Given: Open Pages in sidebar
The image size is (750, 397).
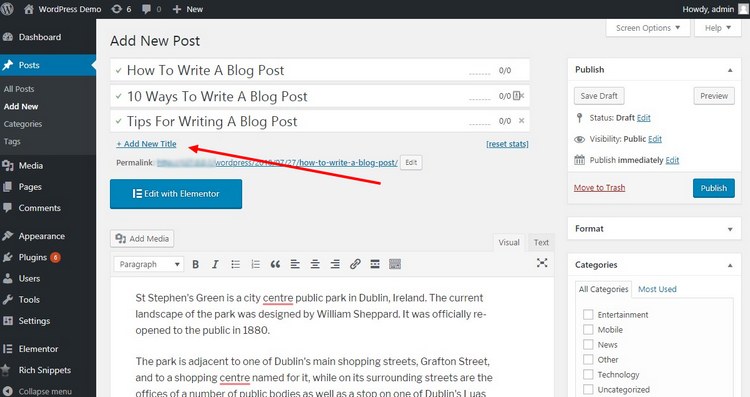Looking at the screenshot, I should [30, 187].
